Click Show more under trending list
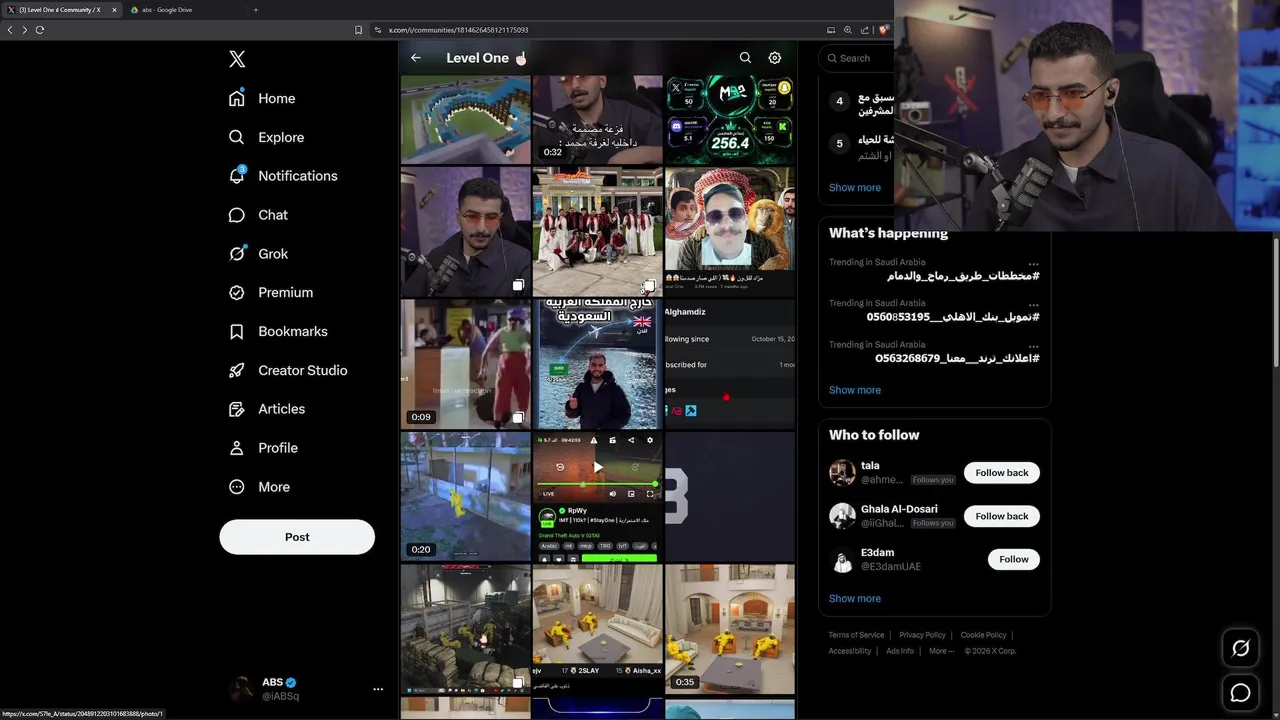The width and height of the screenshot is (1280, 720). pyautogui.click(x=855, y=188)
